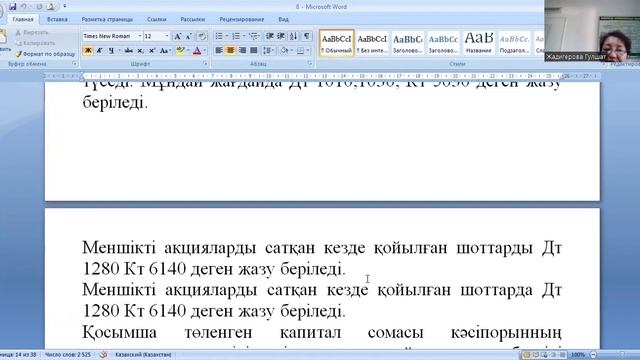This screenshot has width=640, height=360.
Task: Zoom out with minus button
Action: (593, 355)
